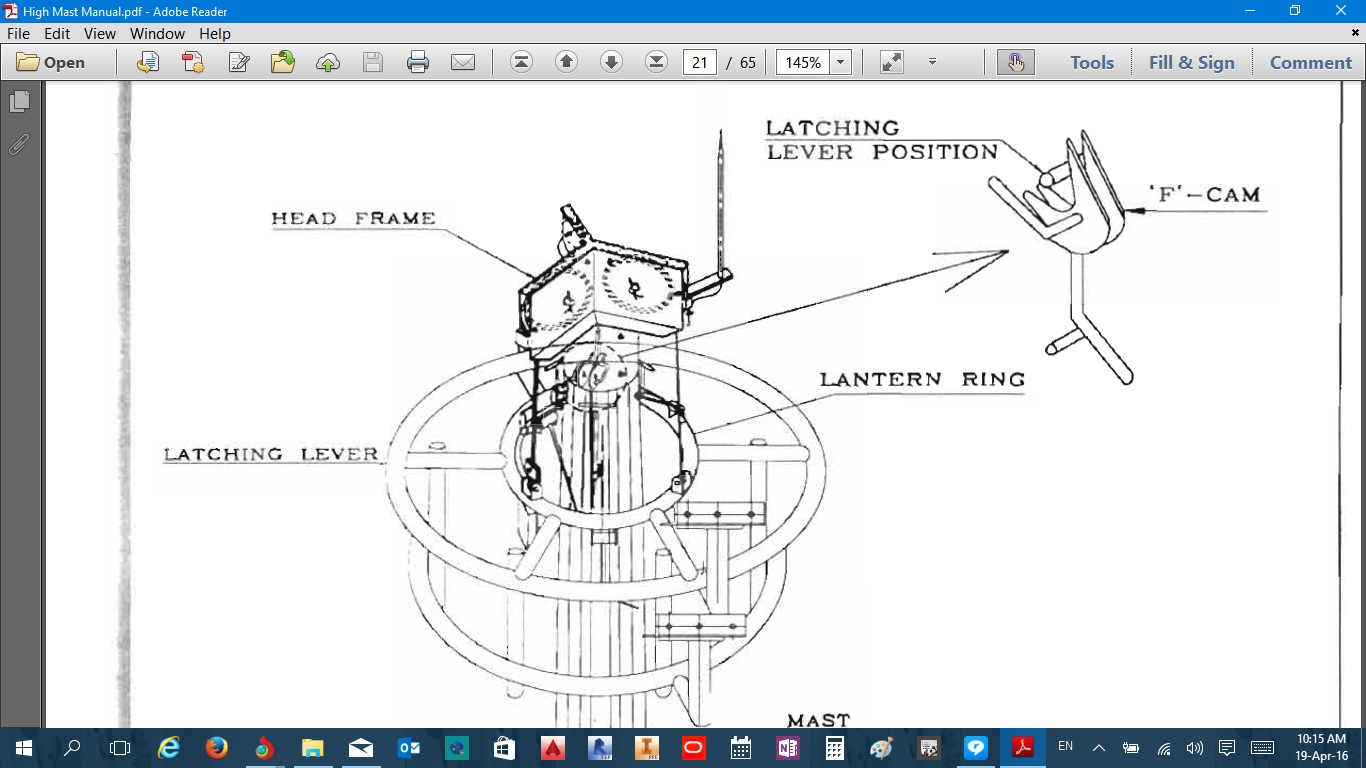Open Paint palette icon on taskbar

click(882, 748)
